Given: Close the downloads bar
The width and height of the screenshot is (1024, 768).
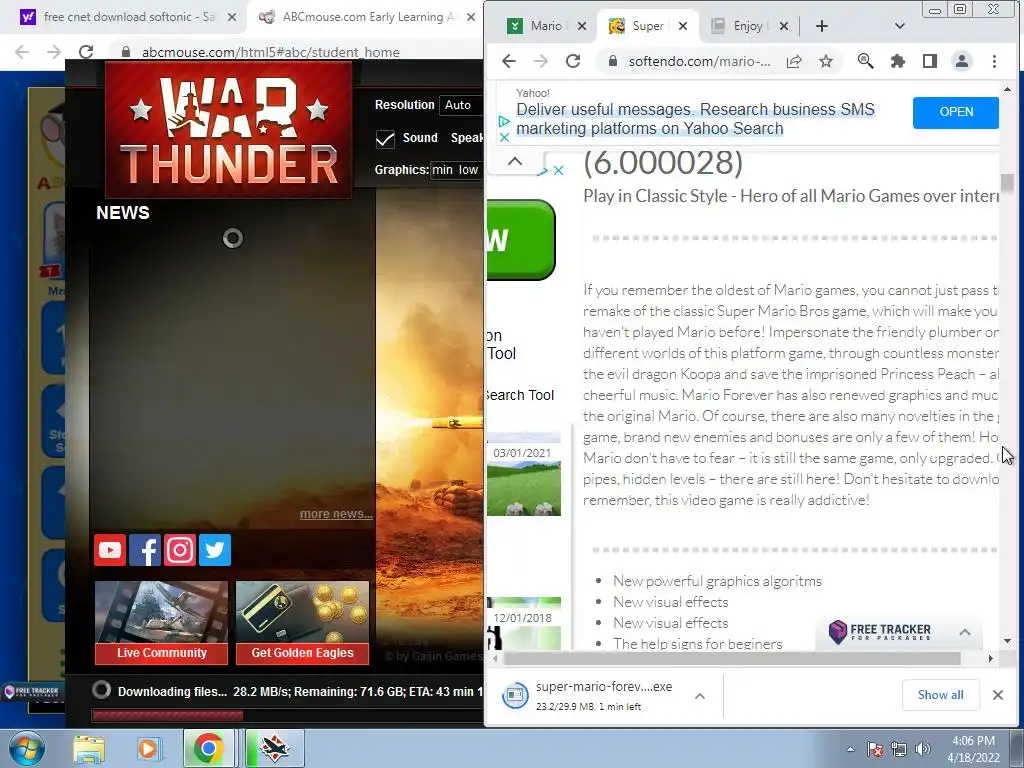Looking at the screenshot, I should [x=998, y=695].
